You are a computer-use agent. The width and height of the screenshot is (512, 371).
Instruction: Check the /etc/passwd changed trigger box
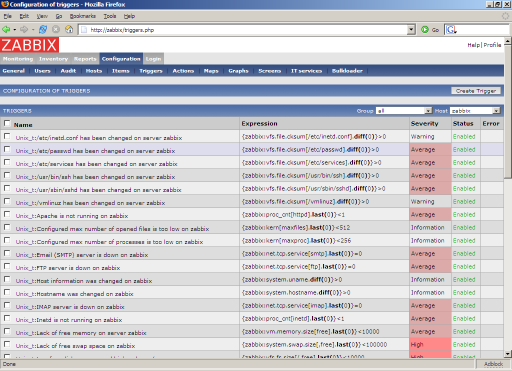pos(7,149)
